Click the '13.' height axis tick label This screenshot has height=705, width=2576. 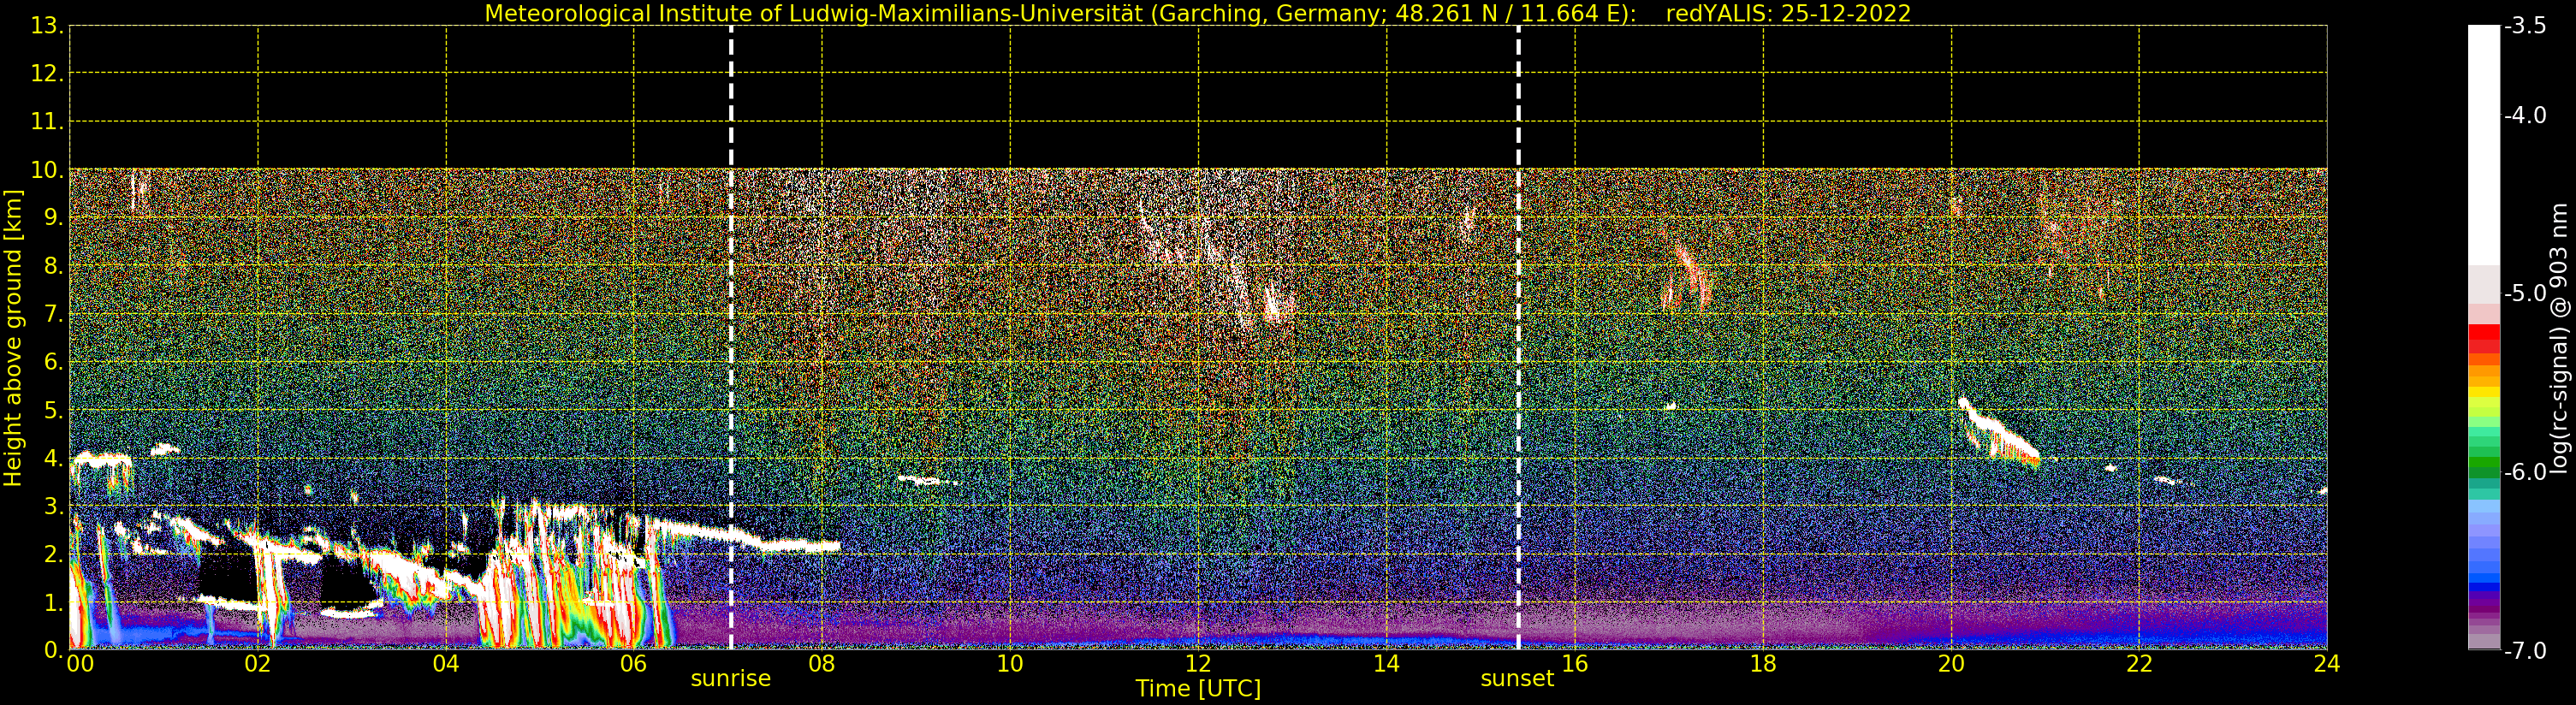[47, 26]
